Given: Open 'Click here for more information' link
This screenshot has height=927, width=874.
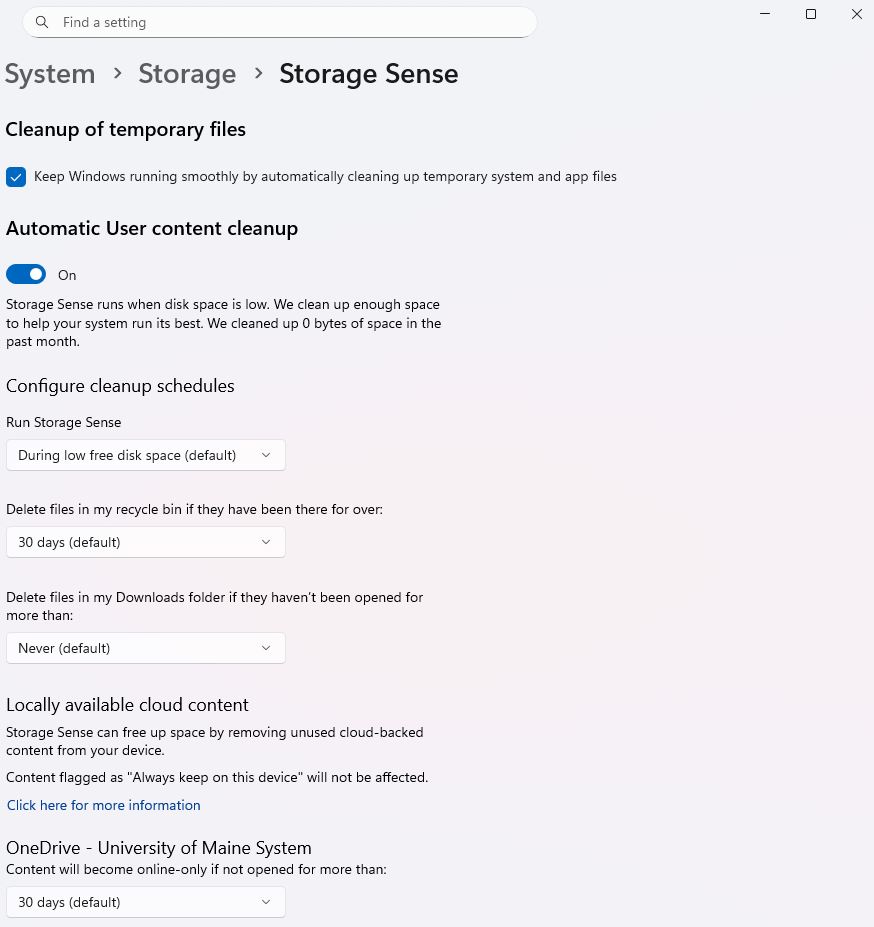Looking at the screenshot, I should (x=104, y=805).
